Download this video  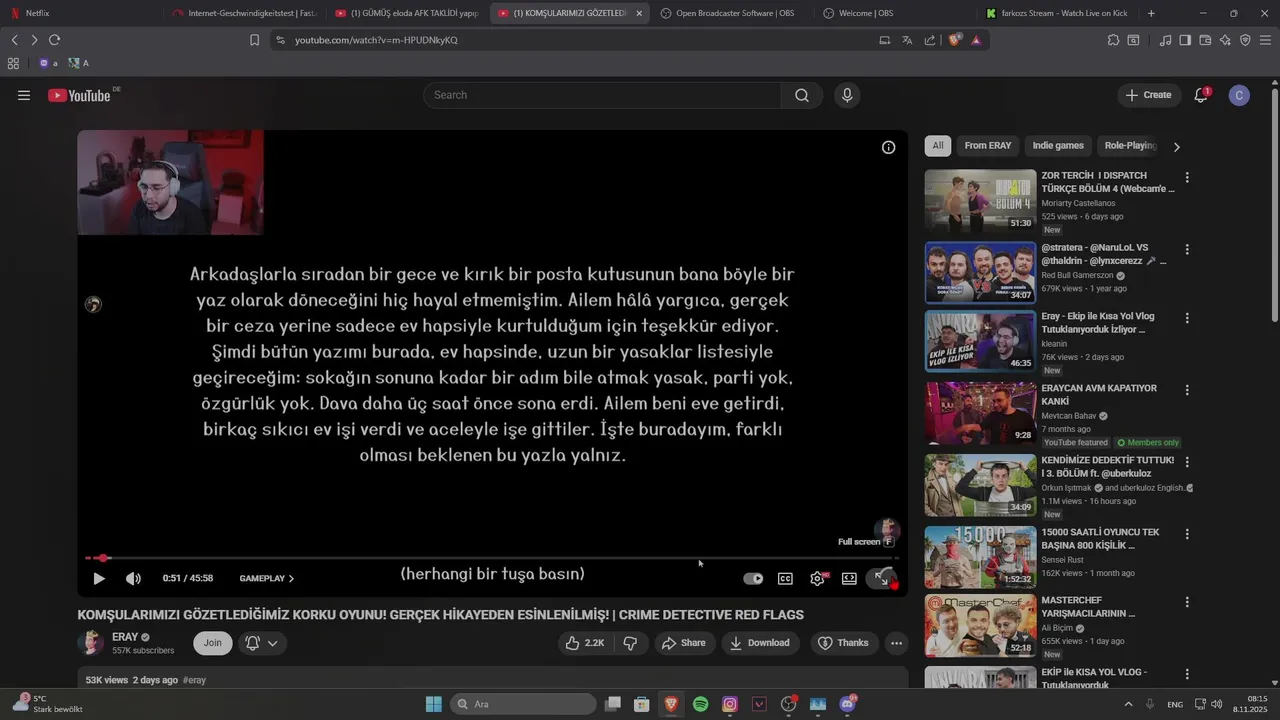[759, 643]
